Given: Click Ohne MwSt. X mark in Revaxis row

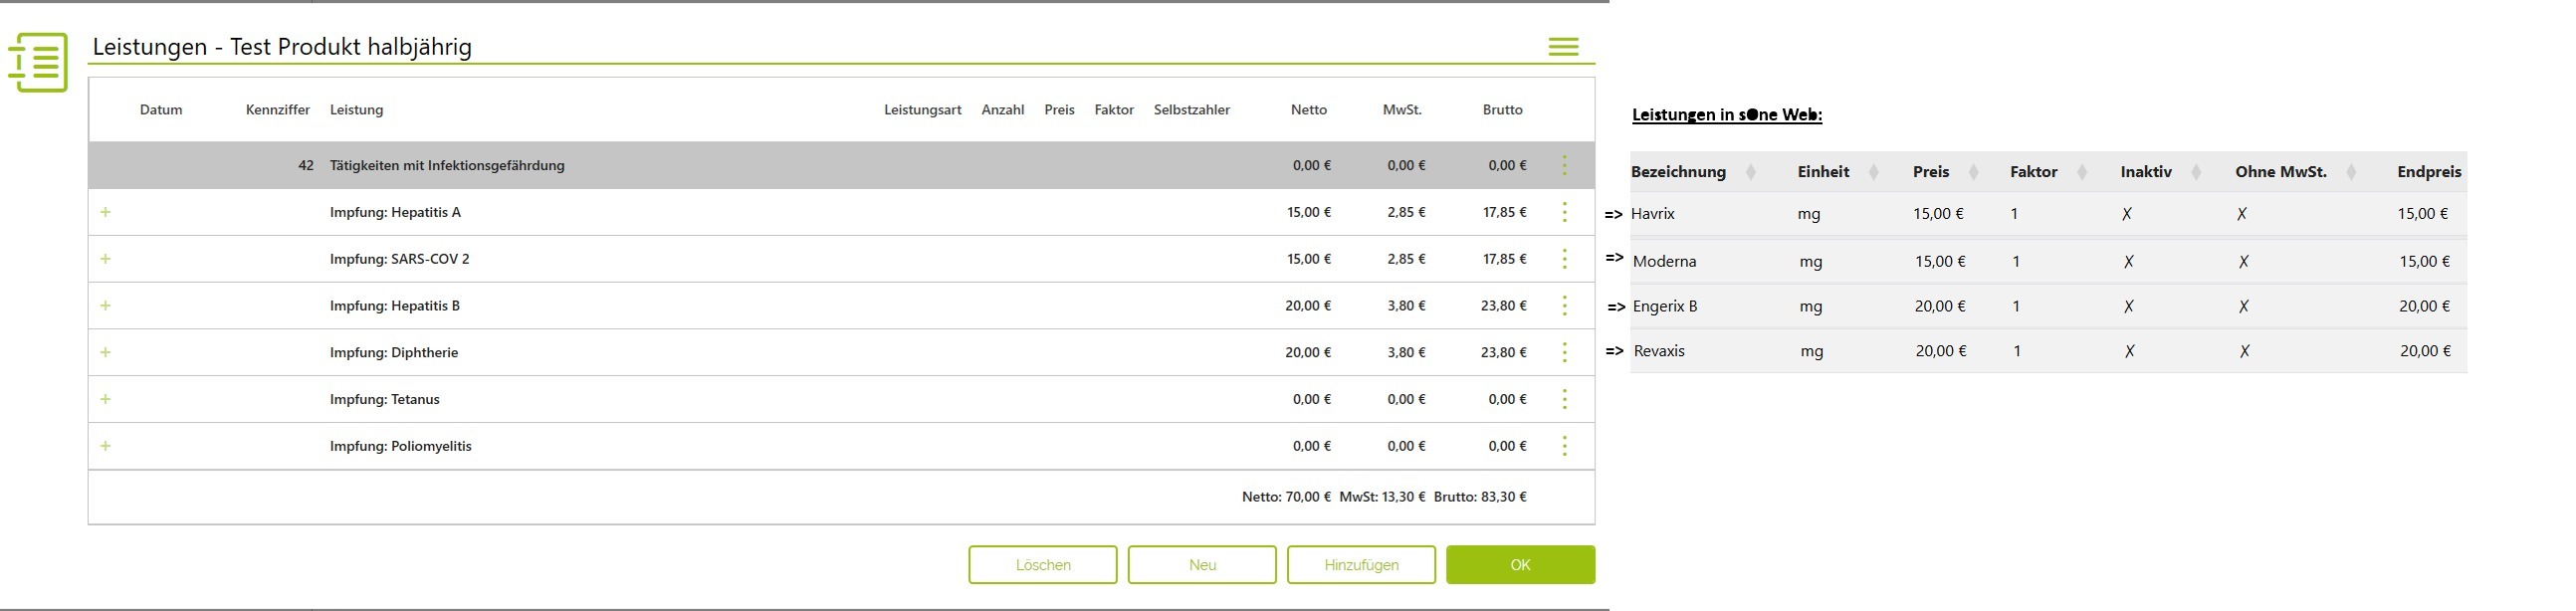Looking at the screenshot, I should coord(2244,351).
